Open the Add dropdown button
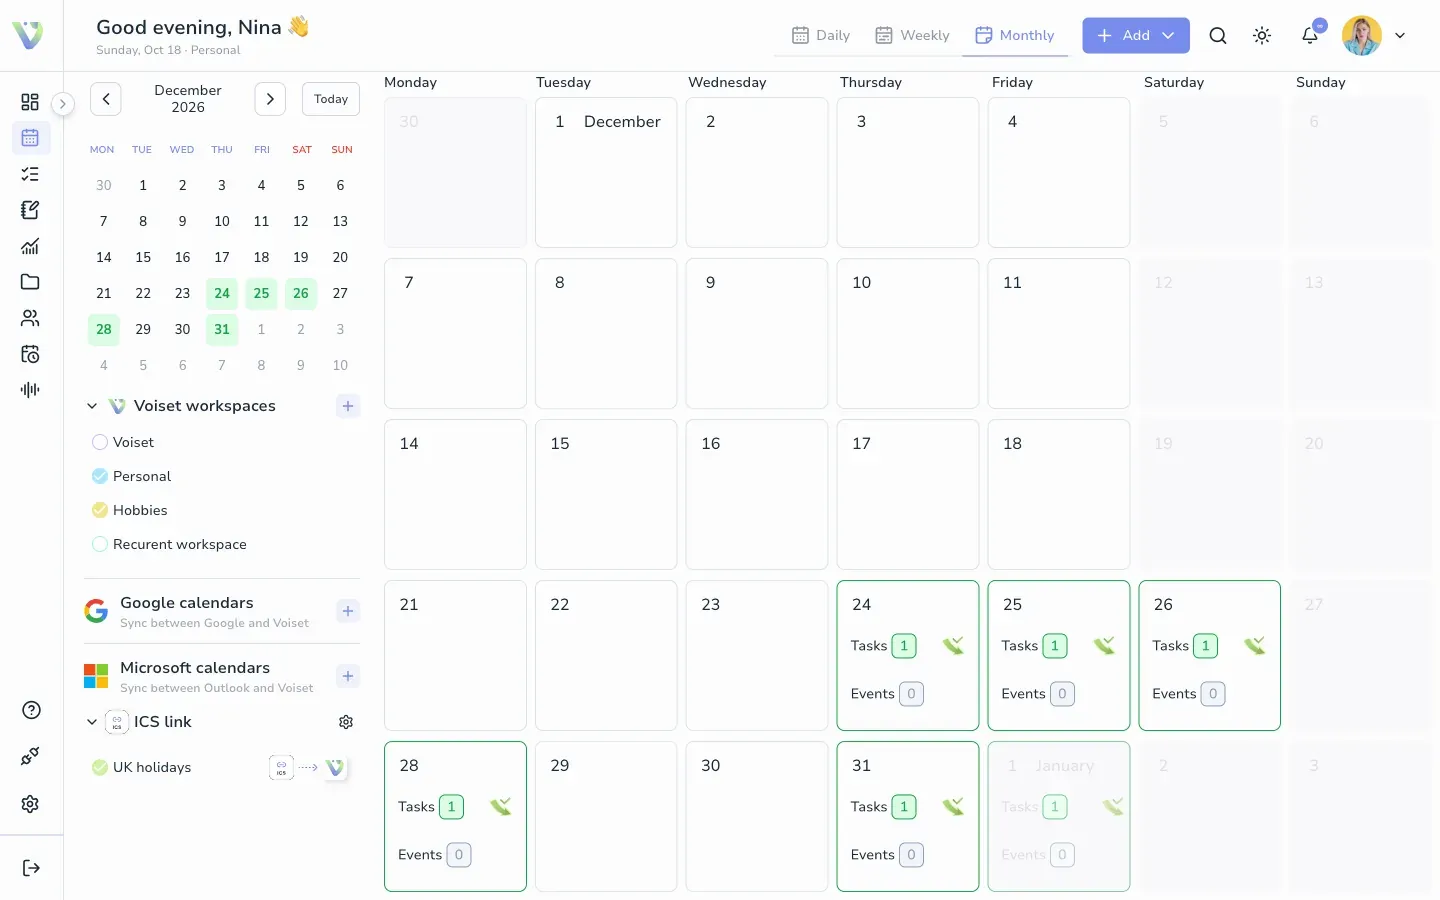The width and height of the screenshot is (1440, 900). (x=1136, y=36)
